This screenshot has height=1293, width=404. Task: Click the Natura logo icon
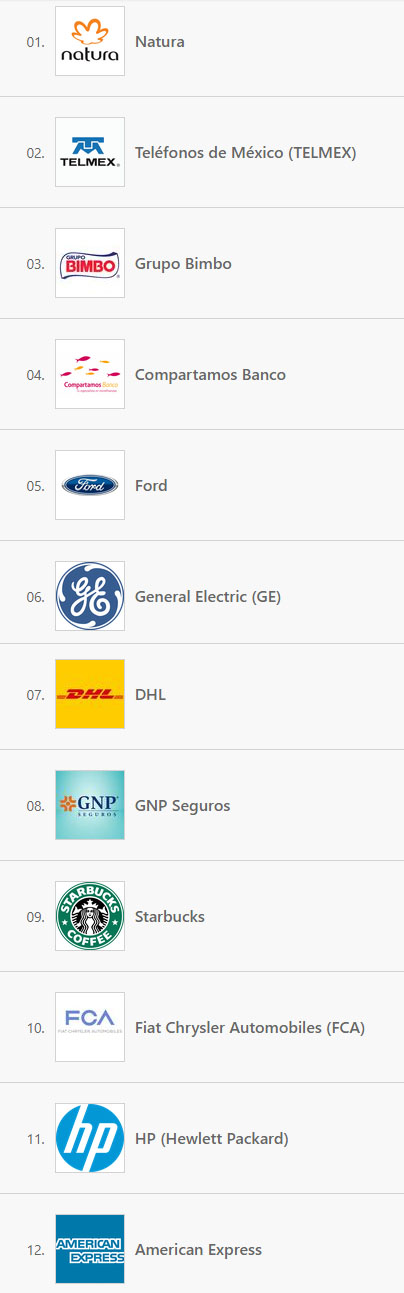click(90, 41)
